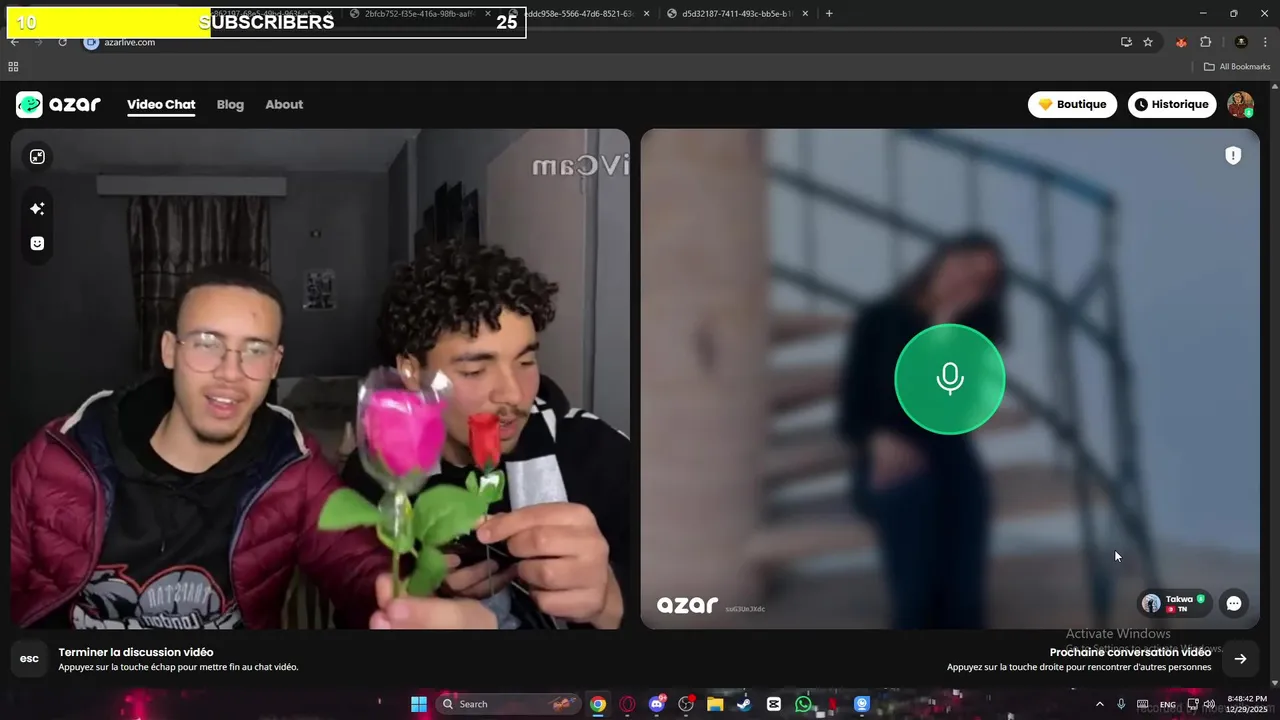Open Steam from taskbar
Image resolution: width=1280 pixels, height=720 pixels.
tap(744, 704)
